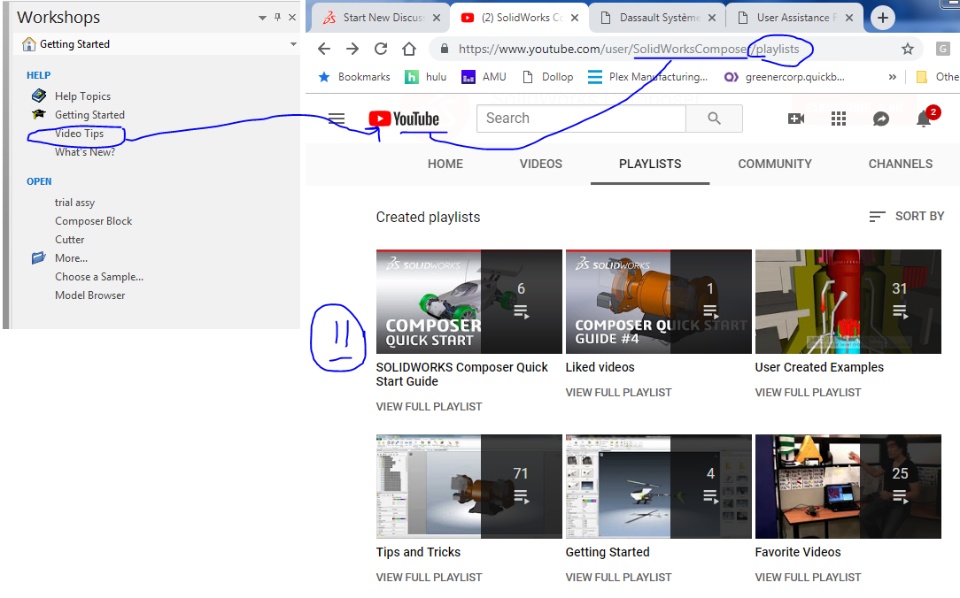Screen dimensions: 960x598
Task: Open the recent file trial assy
Action: tap(75, 203)
